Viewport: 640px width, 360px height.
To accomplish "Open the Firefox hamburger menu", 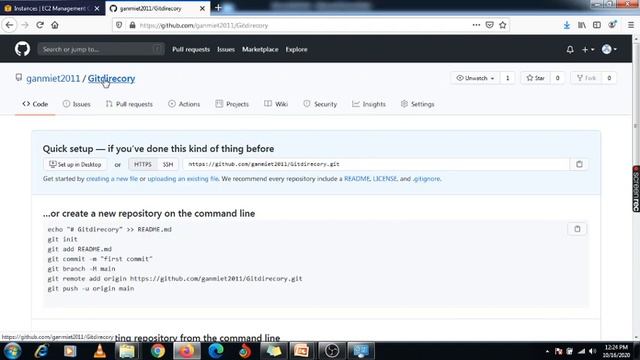I will click(x=631, y=25).
